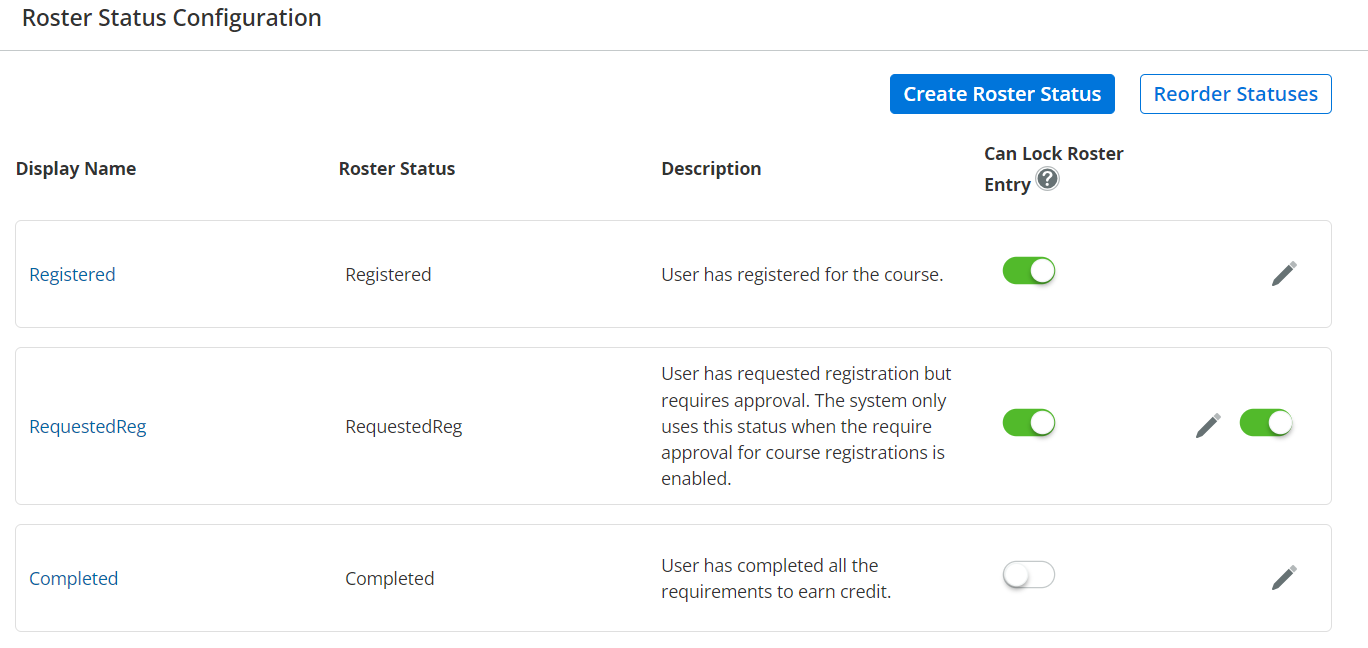The height and width of the screenshot is (648, 1368).
Task: Disable roster lock toggle for Registered row
Action: 1029,271
